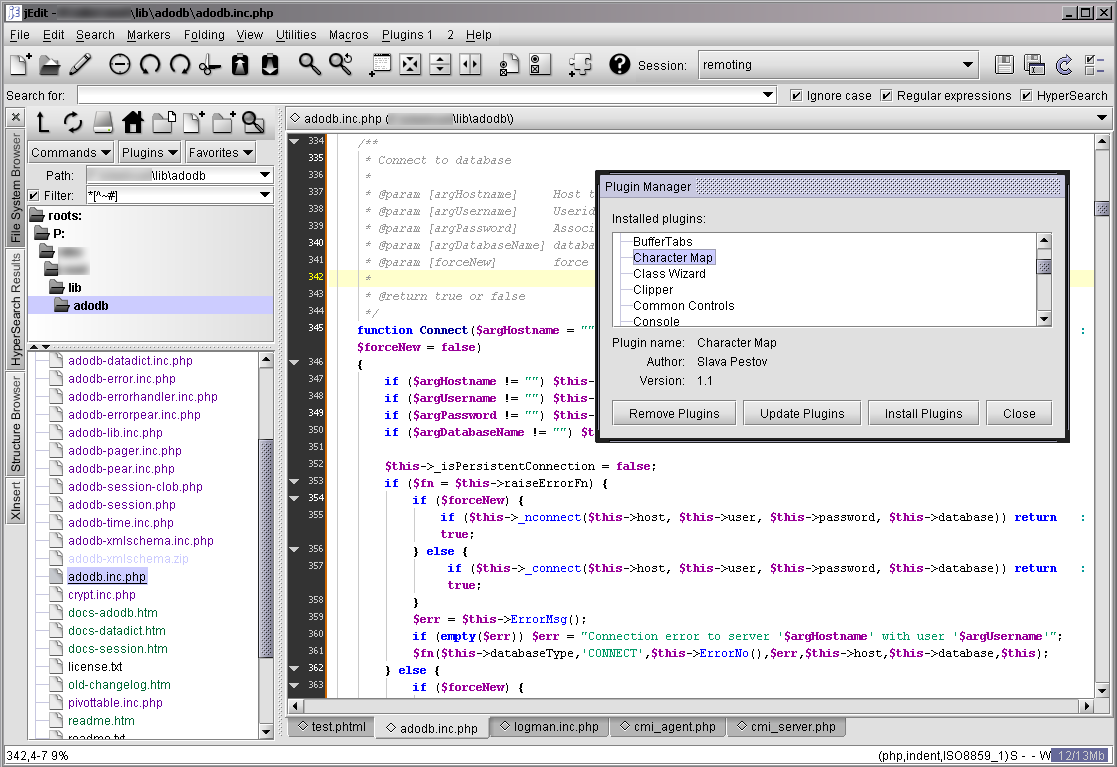Viewport: 1117px width, 767px height.
Task: Save the current session floppy icon
Action: point(1004,65)
